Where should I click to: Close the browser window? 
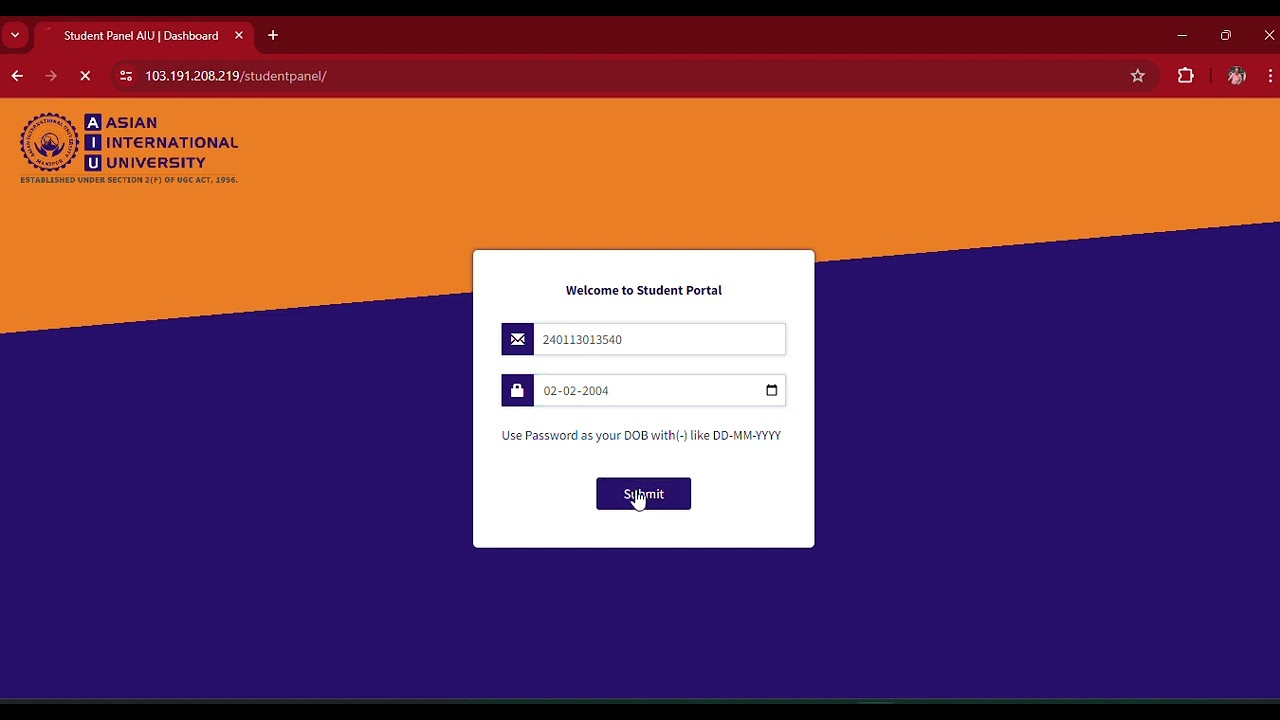tap(1269, 36)
